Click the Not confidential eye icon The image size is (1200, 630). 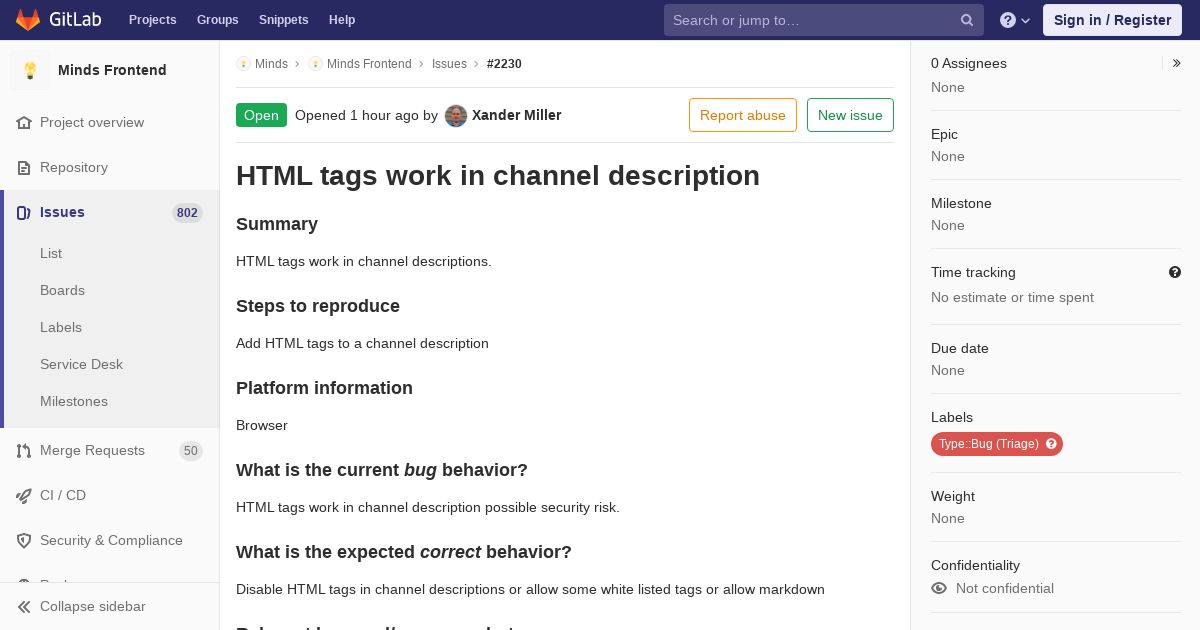(939, 588)
